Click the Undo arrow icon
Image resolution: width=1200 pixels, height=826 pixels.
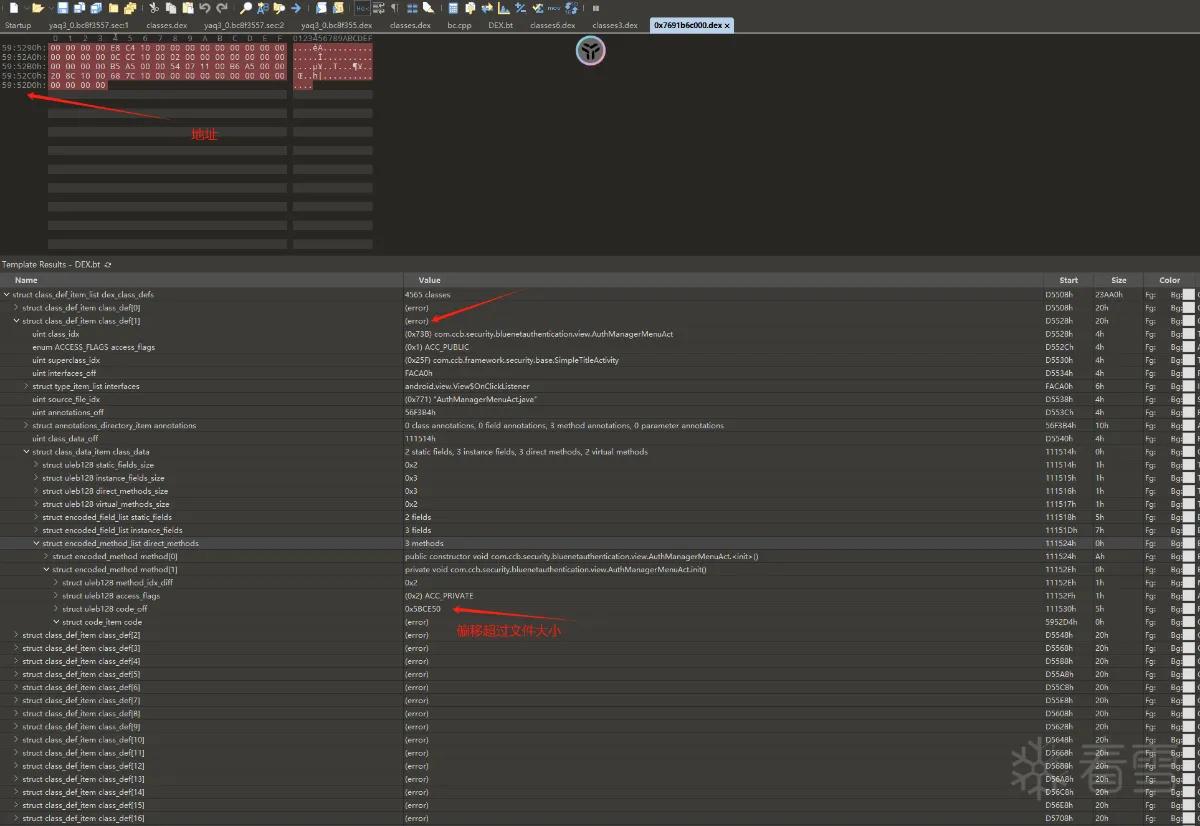tap(204, 8)
